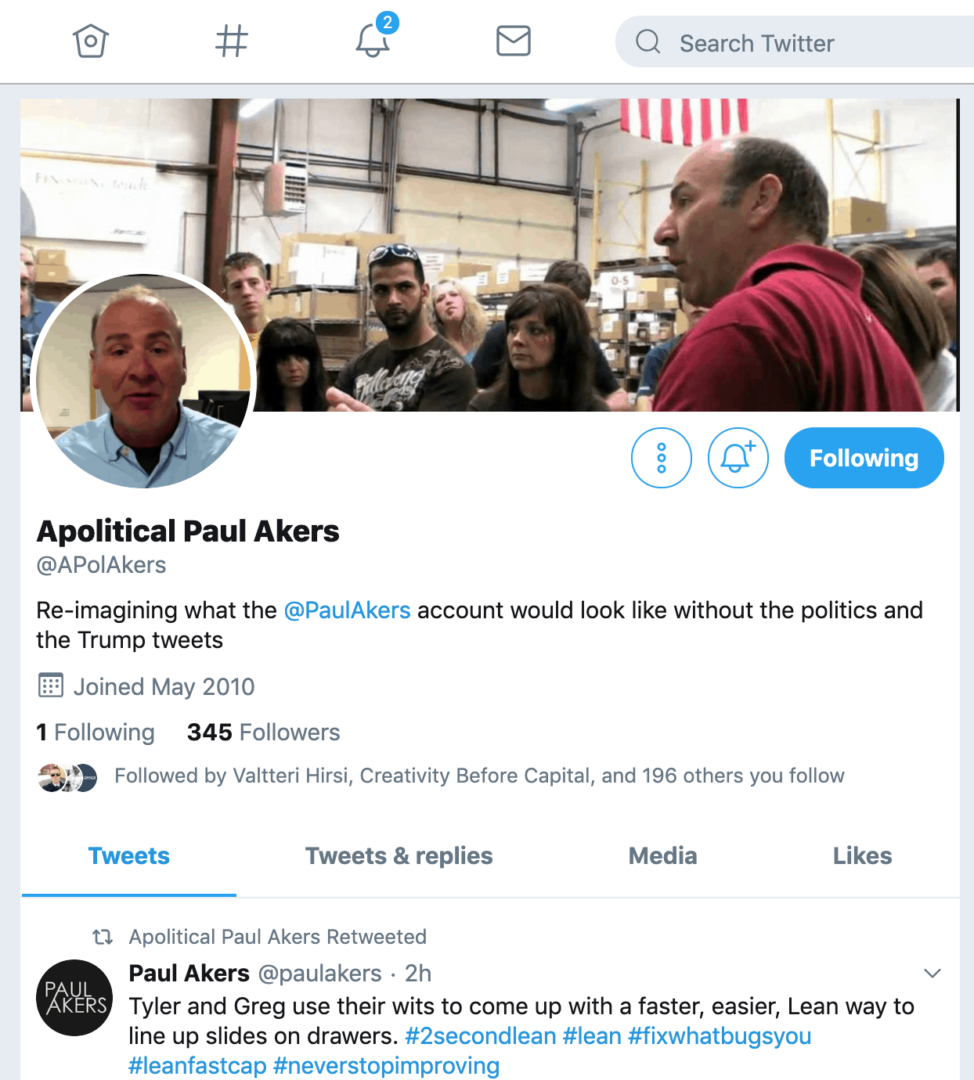
Task: Open the round profile avatar photo
Action: coord(143,381)
